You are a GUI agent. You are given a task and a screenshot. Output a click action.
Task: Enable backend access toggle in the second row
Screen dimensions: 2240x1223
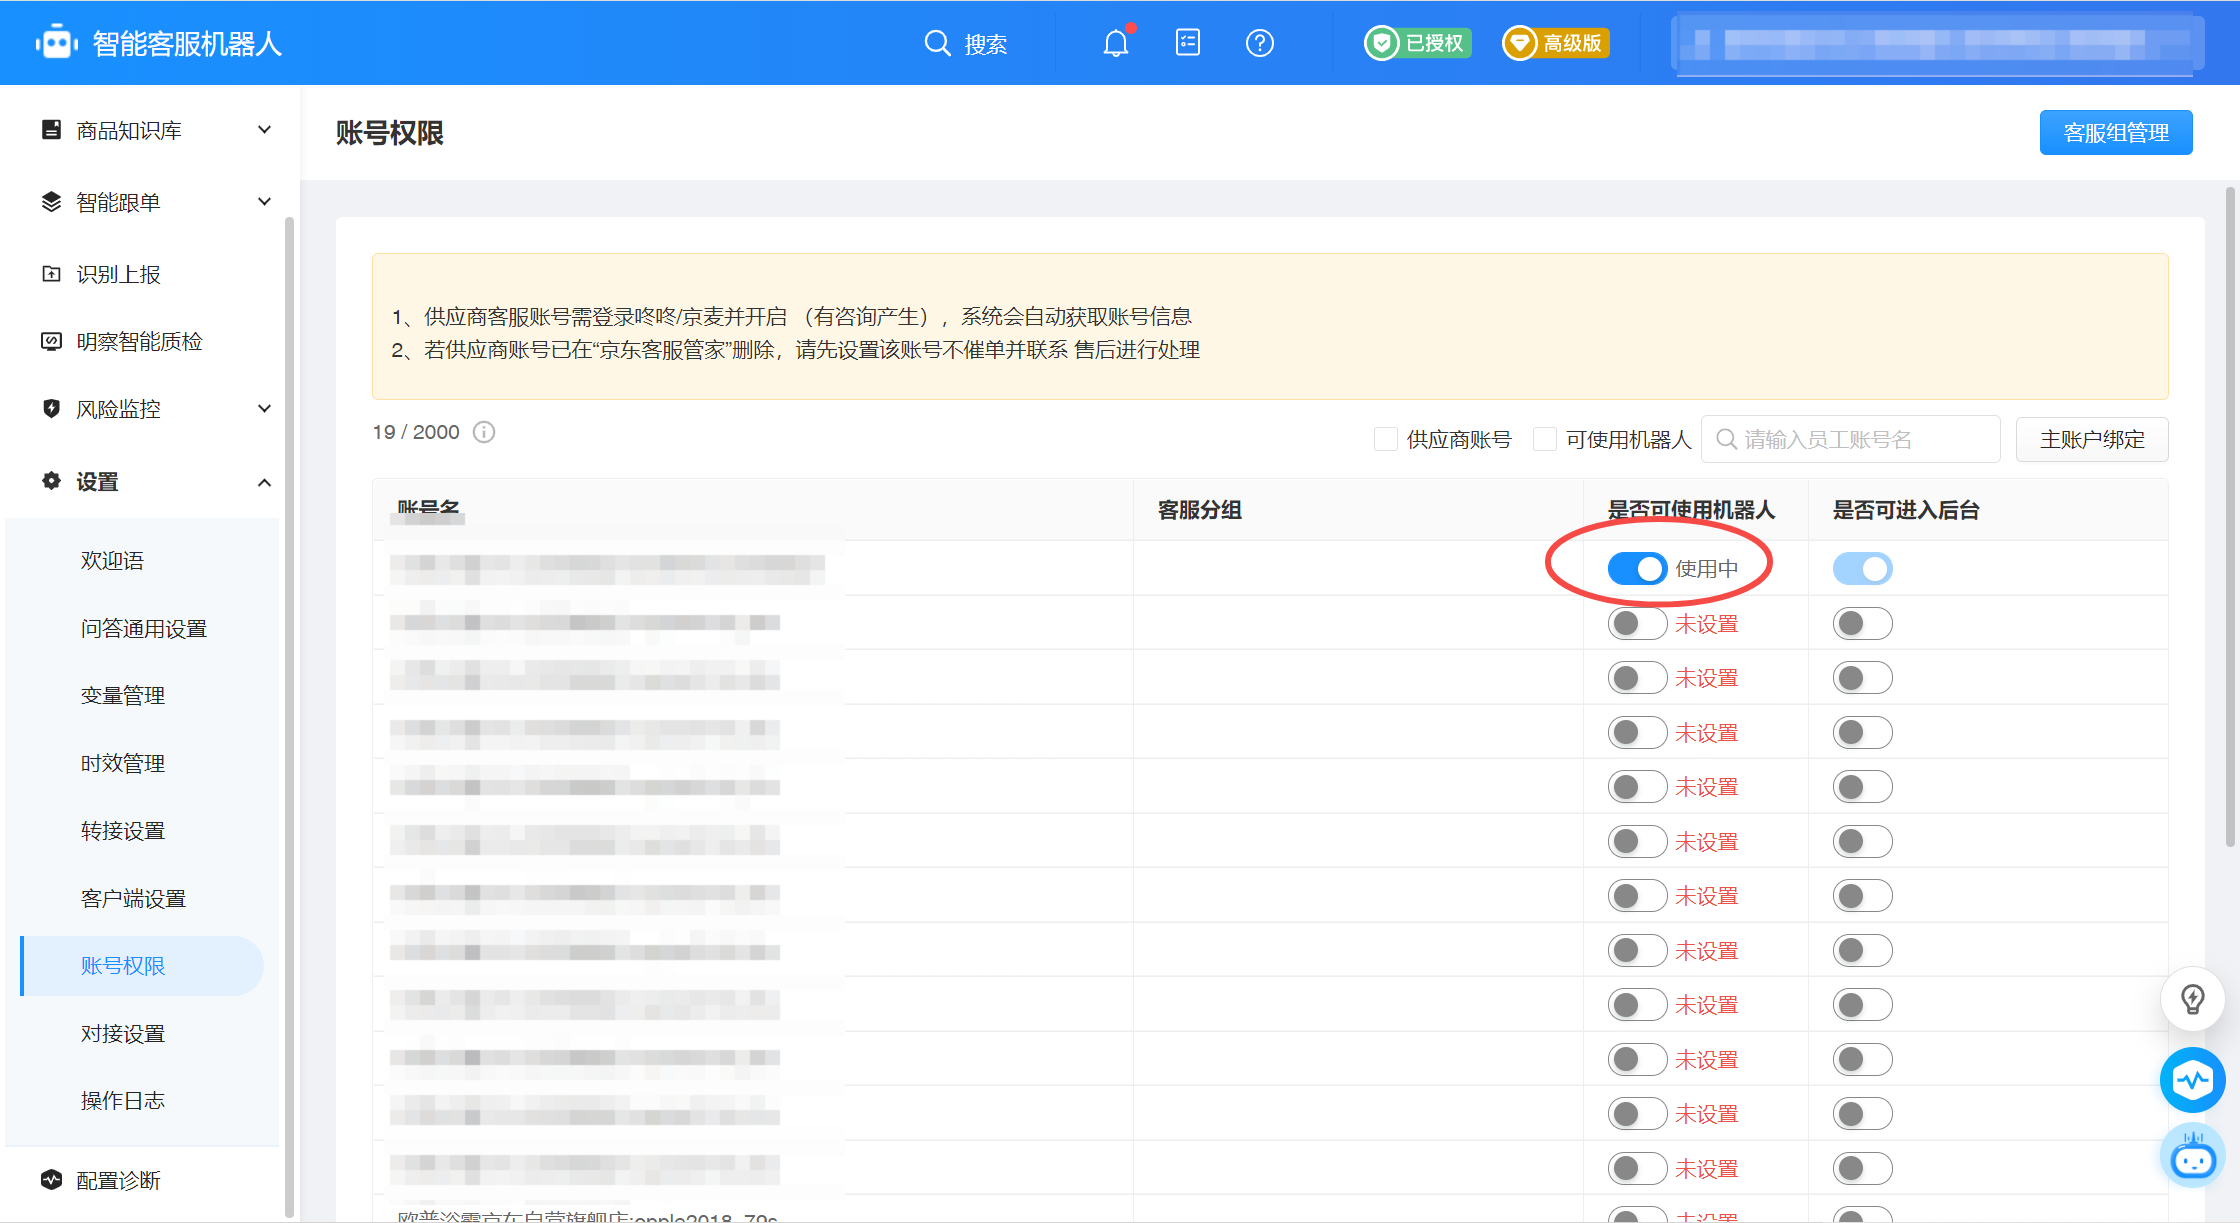coord(1862,623)
